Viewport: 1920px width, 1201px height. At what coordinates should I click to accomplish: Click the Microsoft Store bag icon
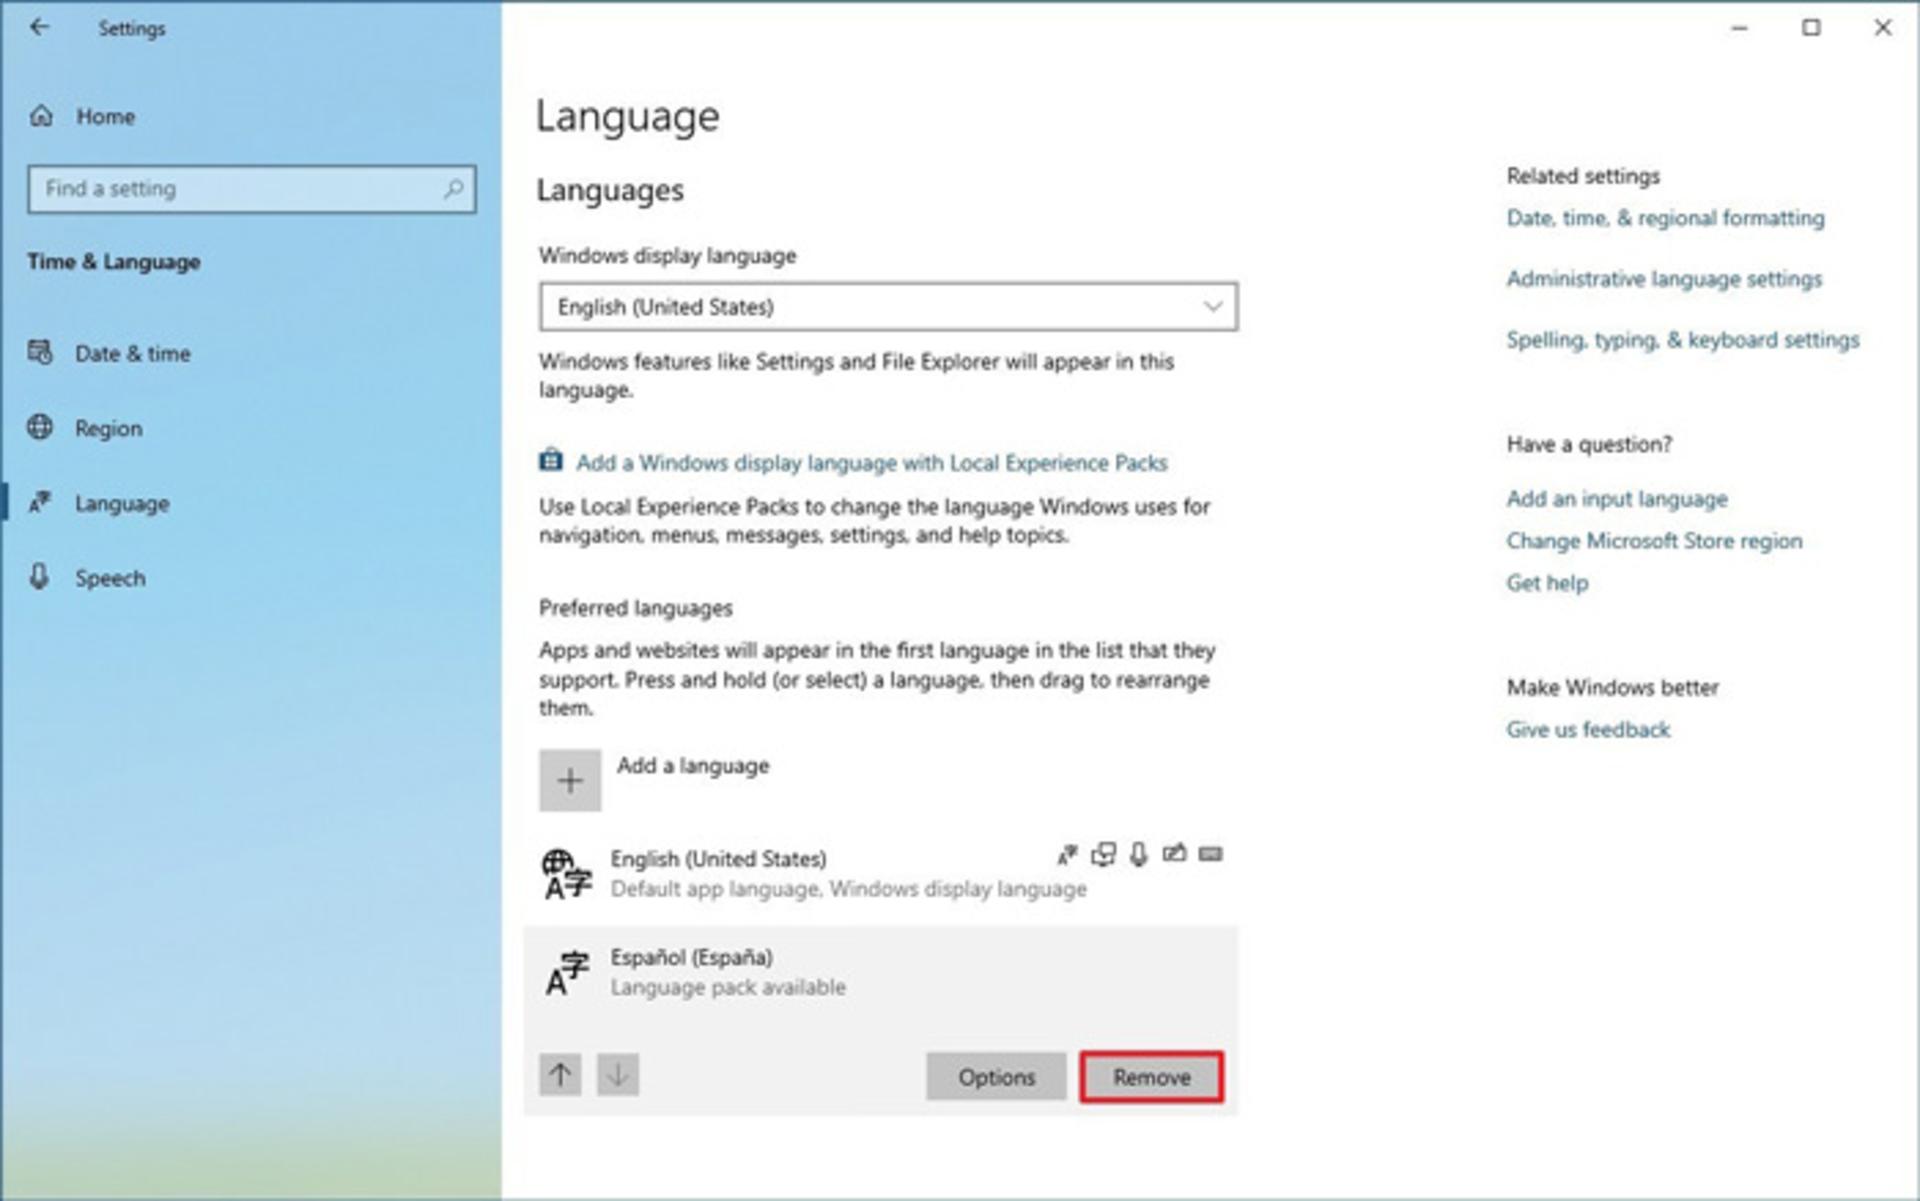[551, 461]
